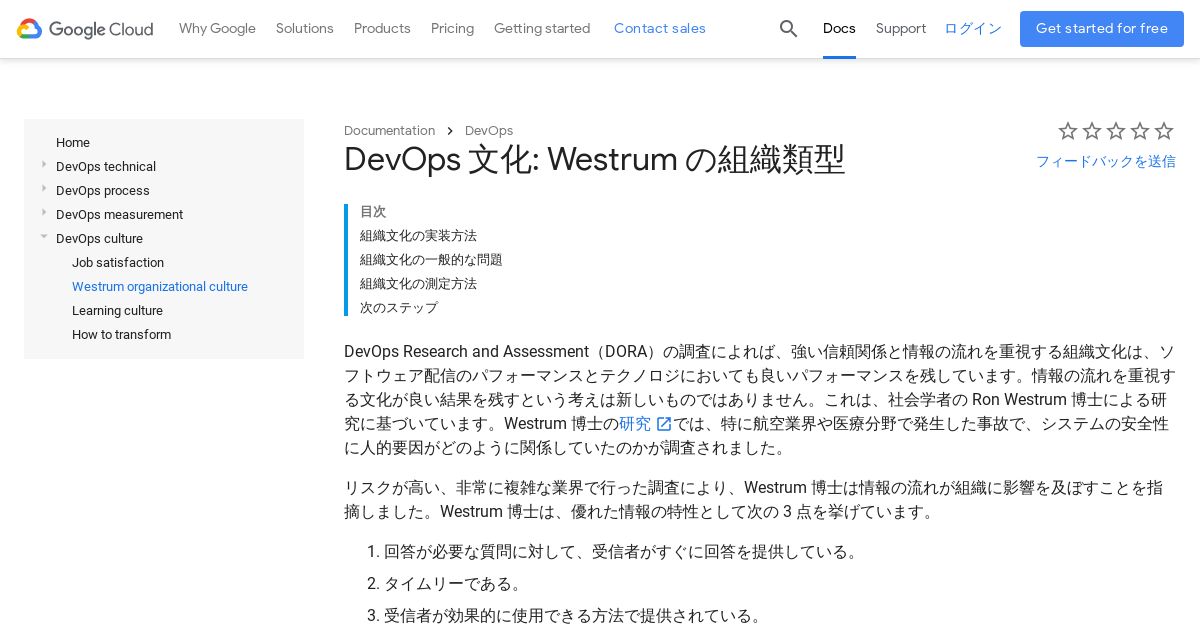Screen dimensions: 1200x630
Task: Open Learning culture page
Action: coord(117,311)
